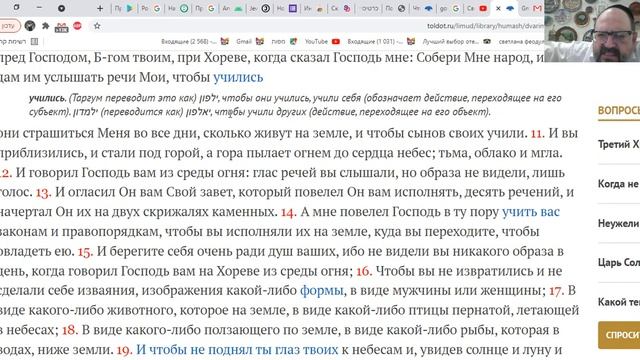This screenshot has height=360, width=640.
Task: Open the Входящие (2 568) bookmark
Action: coord(195,41)
